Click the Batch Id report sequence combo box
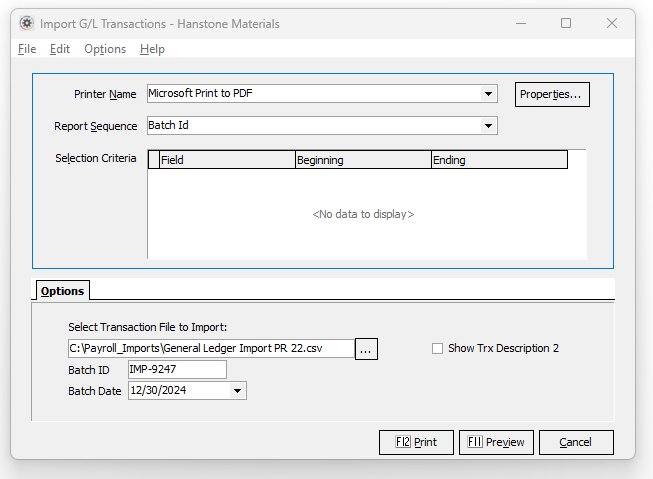Image resolution: width=653 pixels, height=479 pixels. 322,125
